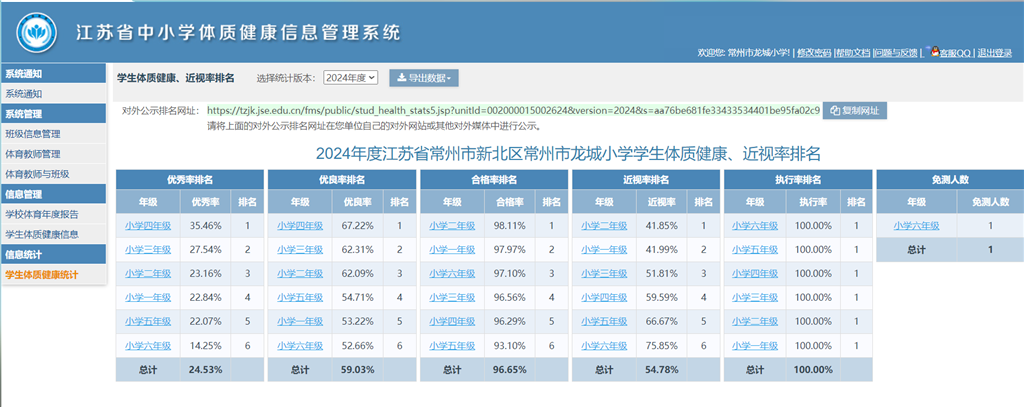Screen dimensions: 1024x407
Task: Select 学生体质健康统计 in the sidebar
Action: [x=41, y=274]
